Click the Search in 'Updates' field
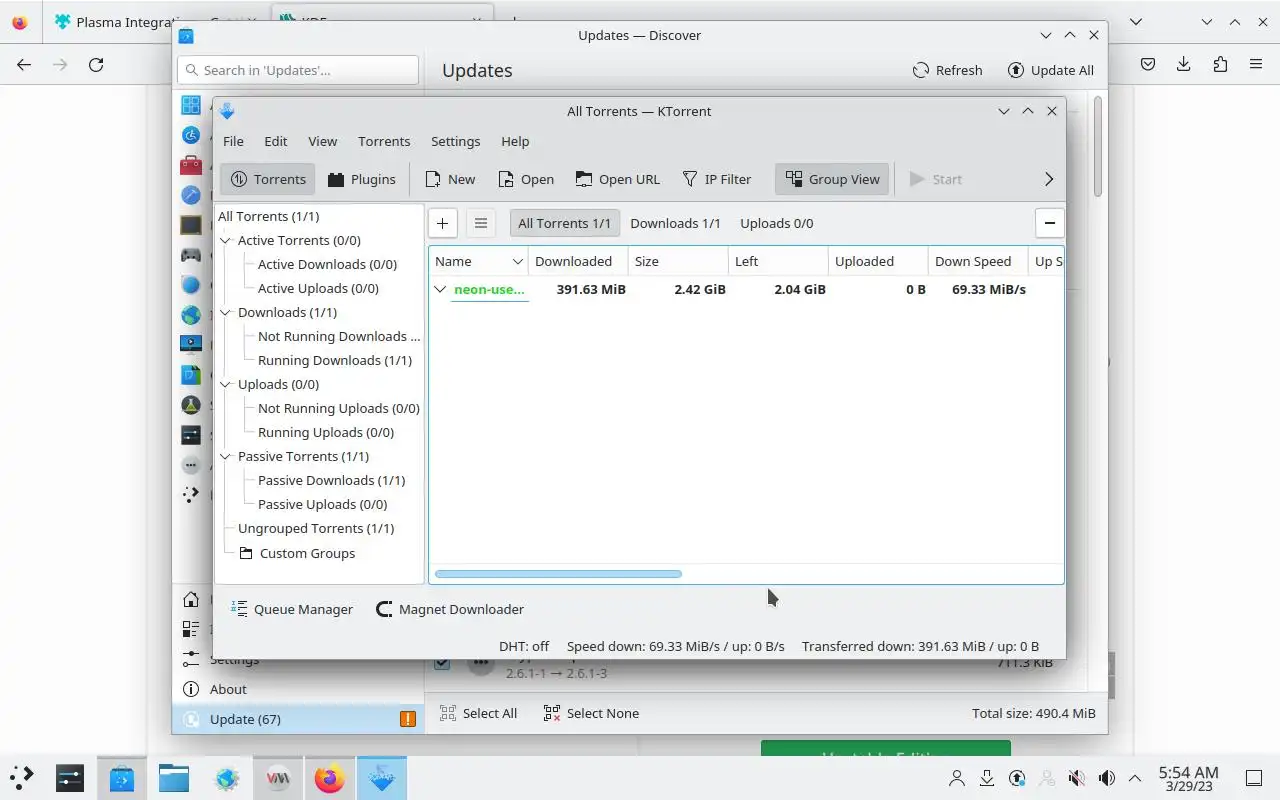This screenshot has height=800, width=1280. pos(298,70)
